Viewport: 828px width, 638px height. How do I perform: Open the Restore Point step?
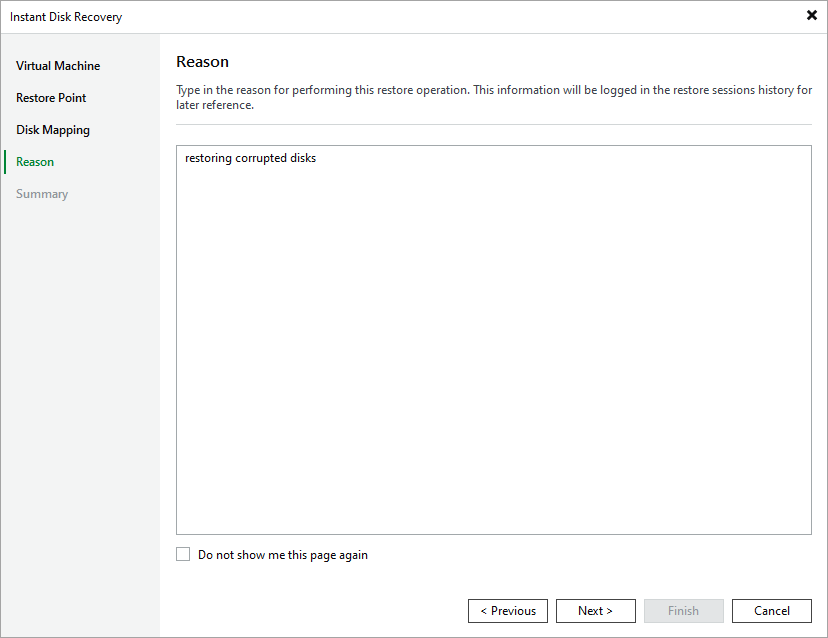click(51, 98)
